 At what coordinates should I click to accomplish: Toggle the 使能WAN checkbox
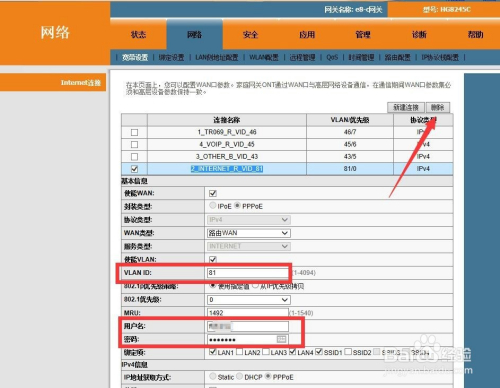point(213,193)
